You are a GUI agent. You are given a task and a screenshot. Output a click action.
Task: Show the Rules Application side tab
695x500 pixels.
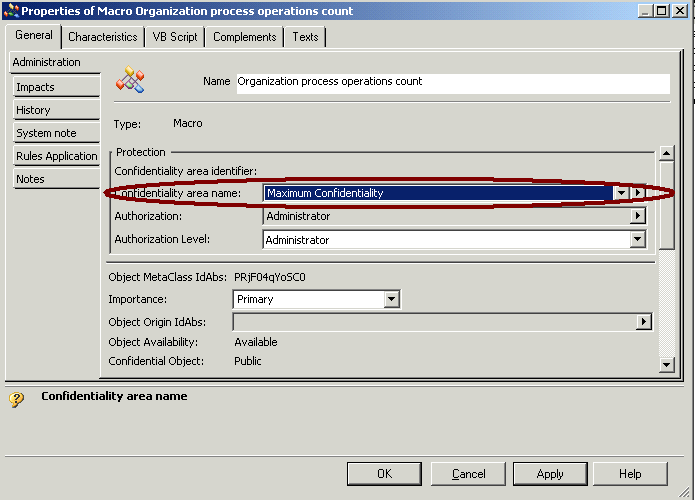tap(56, 156)
